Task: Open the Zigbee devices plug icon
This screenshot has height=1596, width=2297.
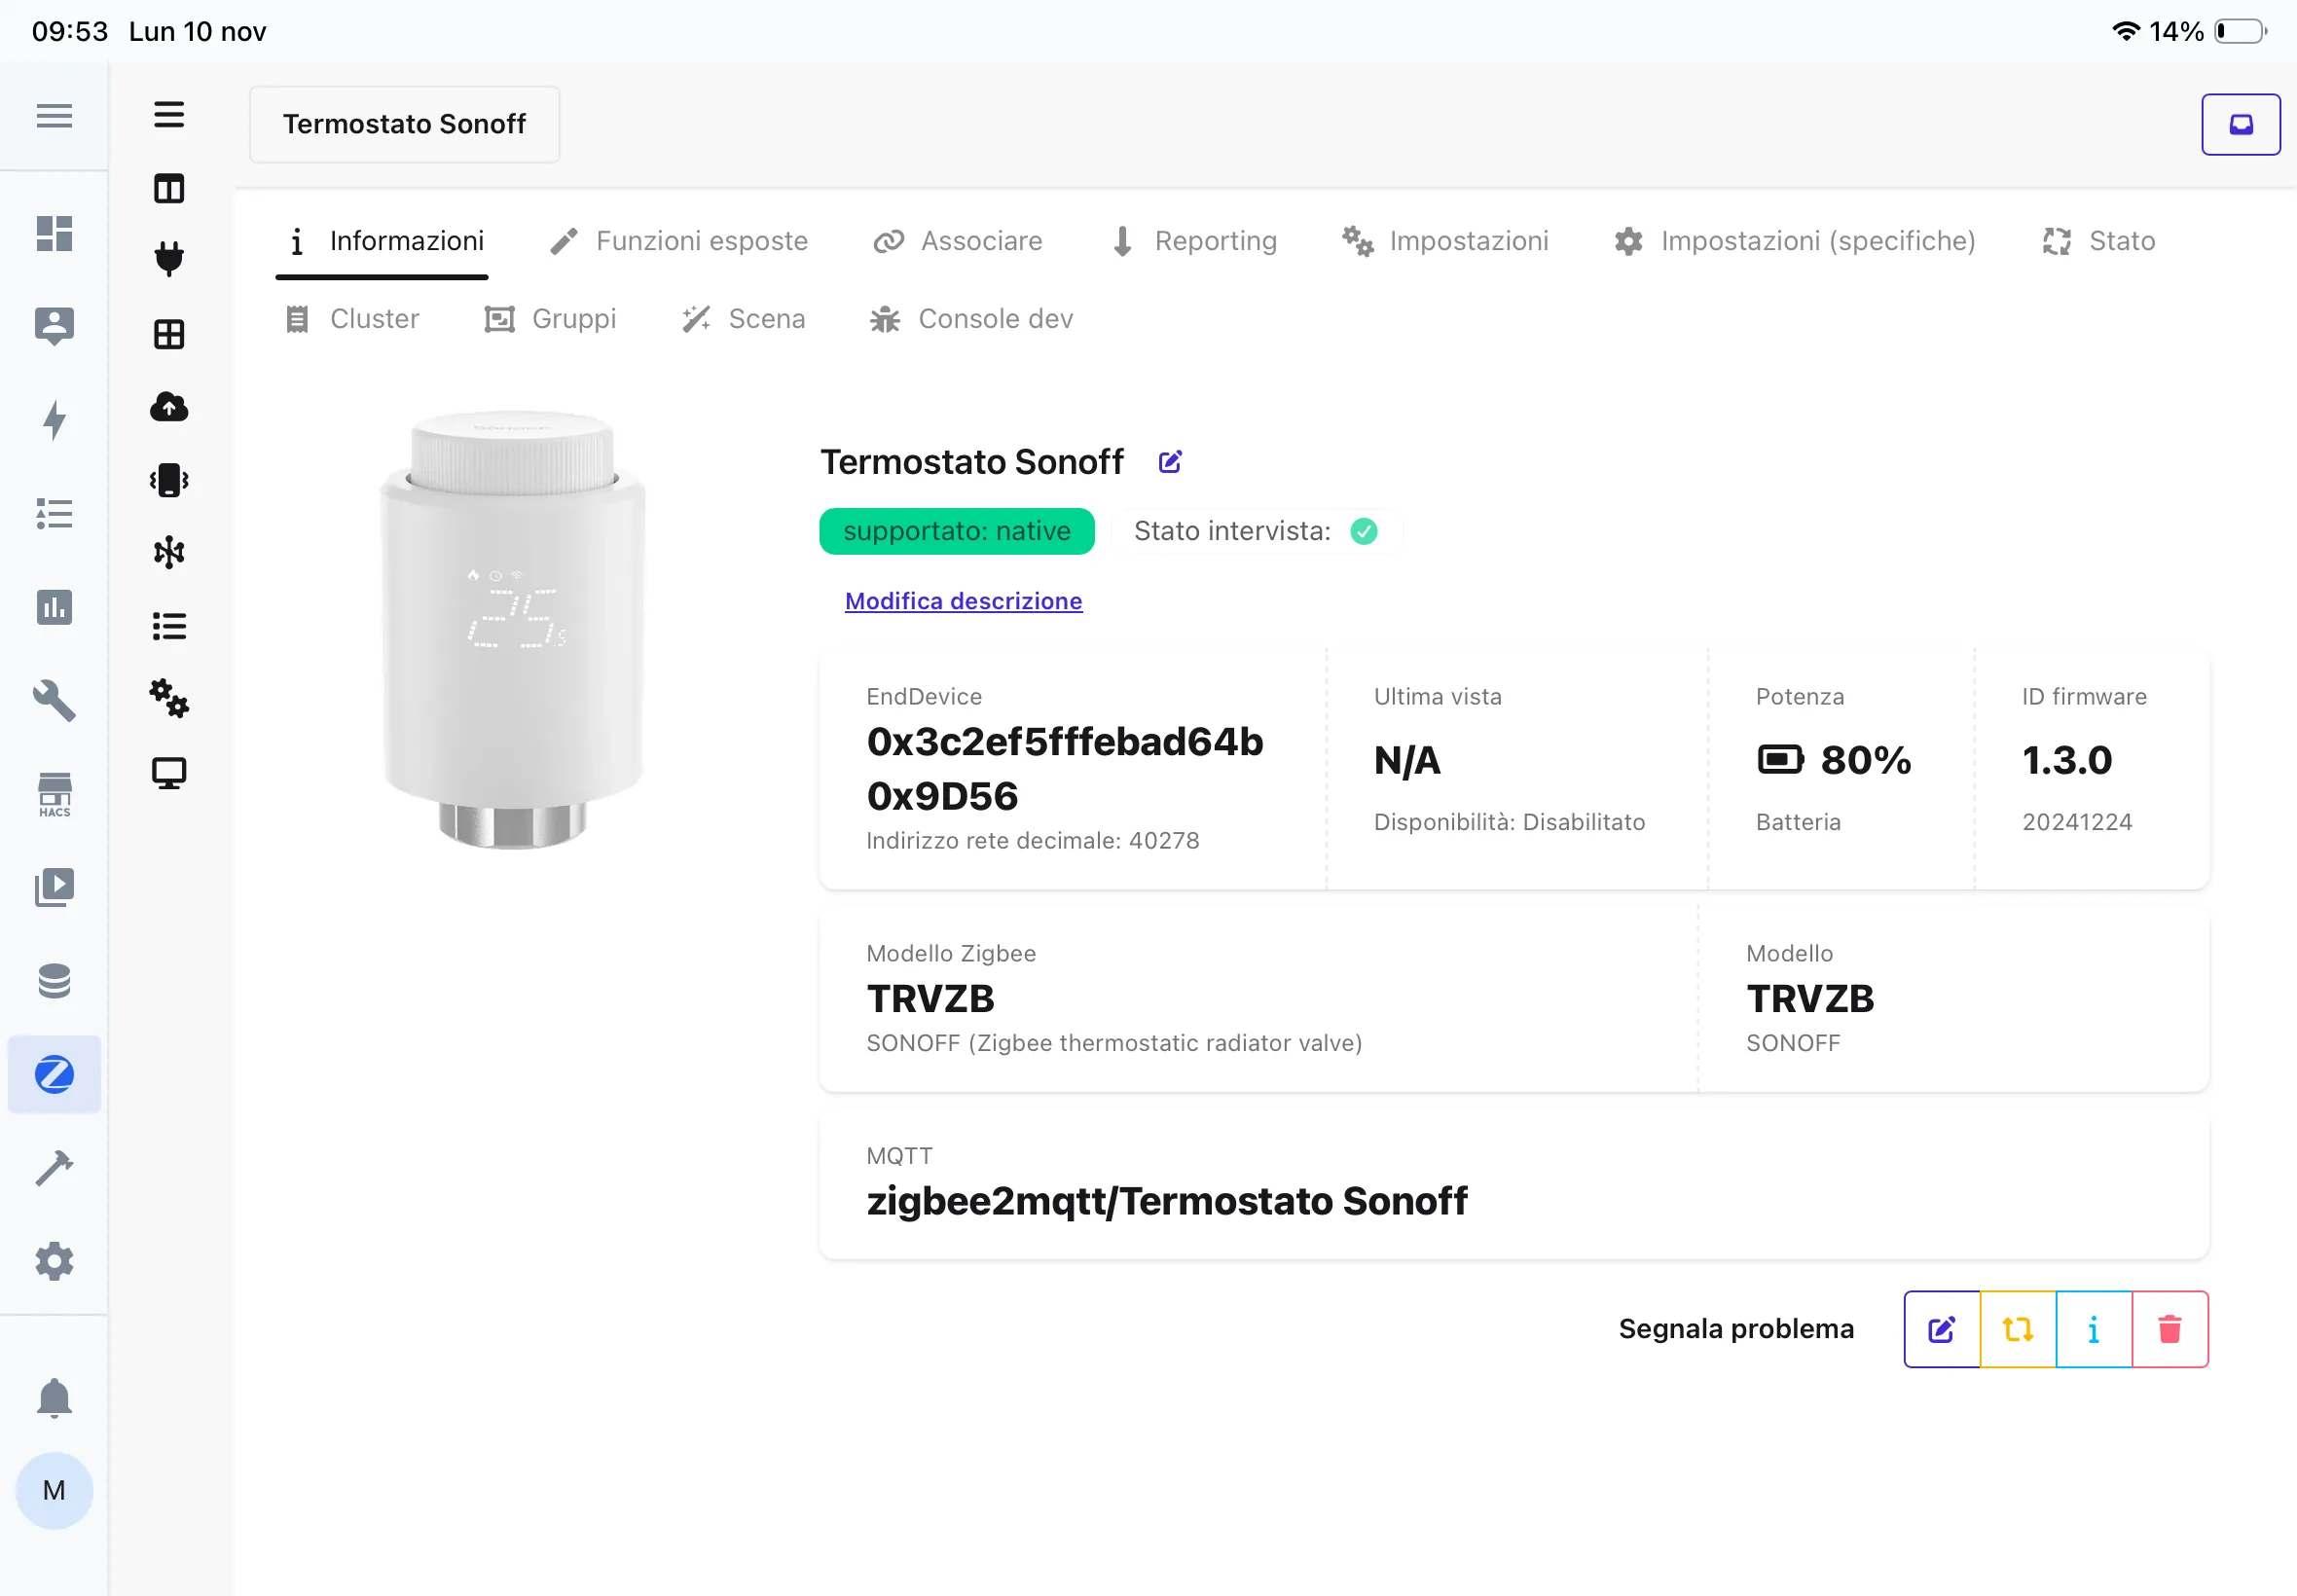Action: pyautogui.click(x=169, y=258)
